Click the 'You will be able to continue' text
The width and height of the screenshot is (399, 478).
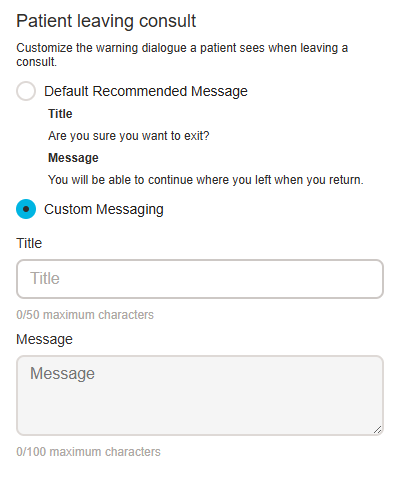pyautogui.click(x=206, y=180)
